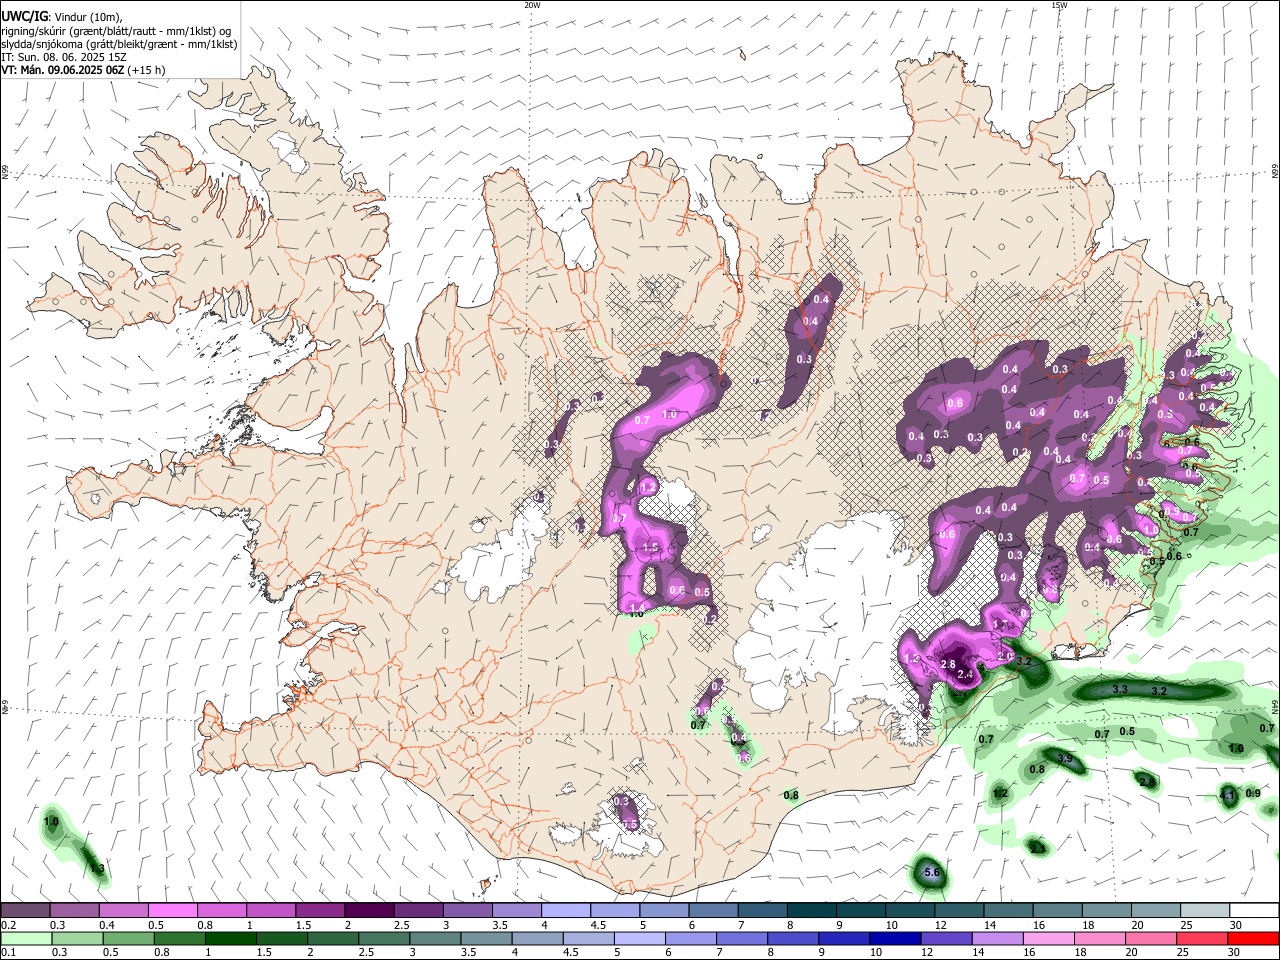Viewport: 1280px width, 960px height.
Task: Click the snow legend swatch labeled 0.2
Action: (25, 911)
